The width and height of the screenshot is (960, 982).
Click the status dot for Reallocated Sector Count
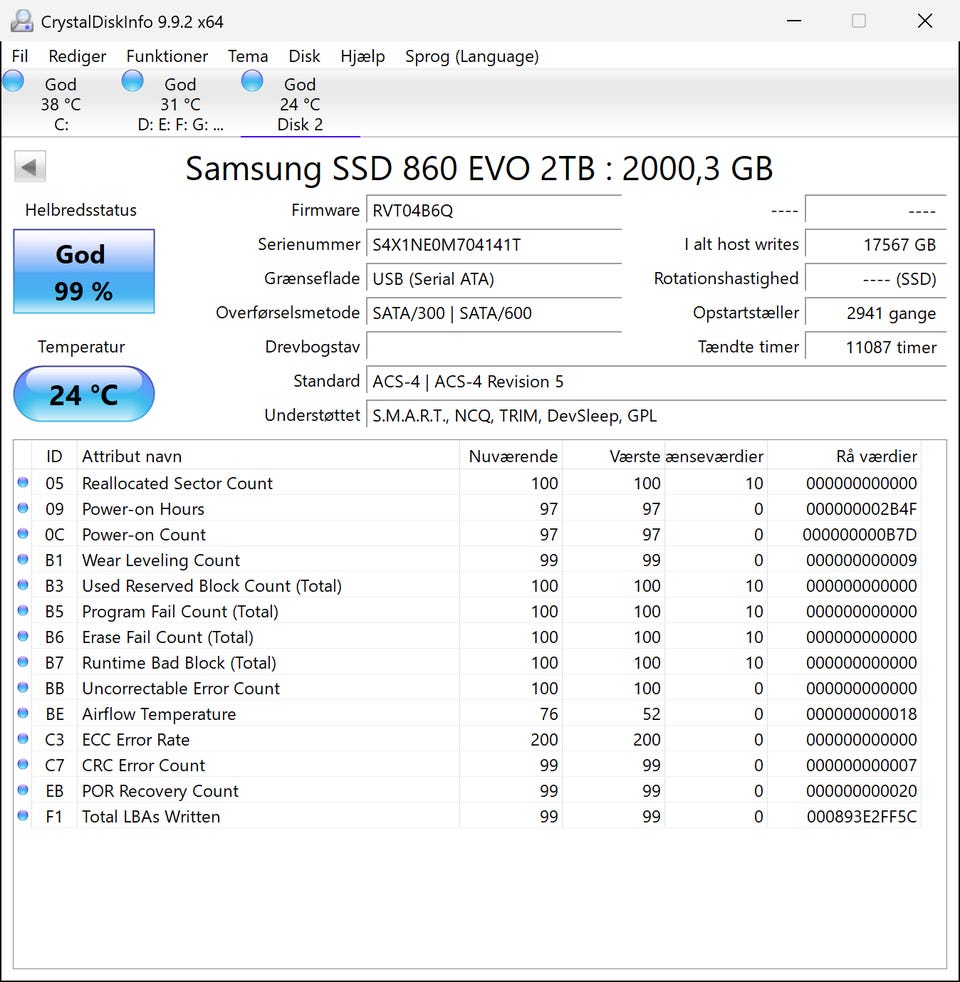pos(23,482)
